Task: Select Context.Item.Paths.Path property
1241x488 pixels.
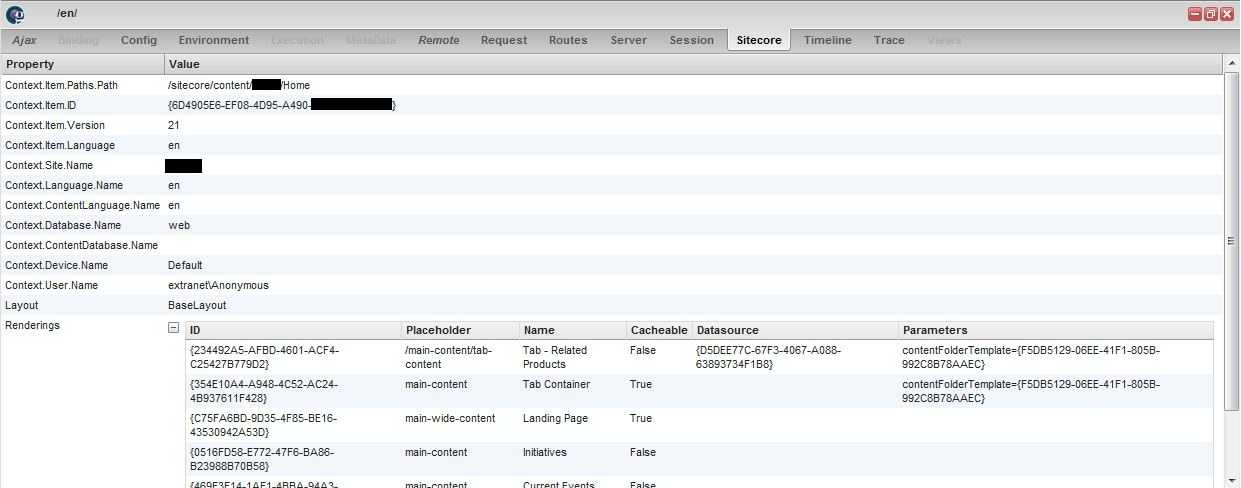Action: point(62,85)
